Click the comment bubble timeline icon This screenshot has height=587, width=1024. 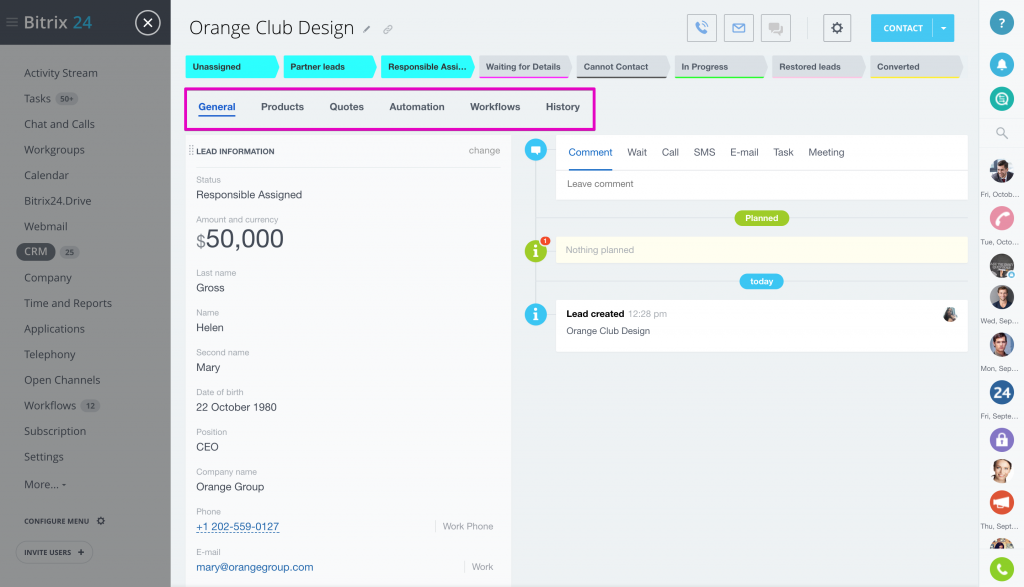coord(536,150)
